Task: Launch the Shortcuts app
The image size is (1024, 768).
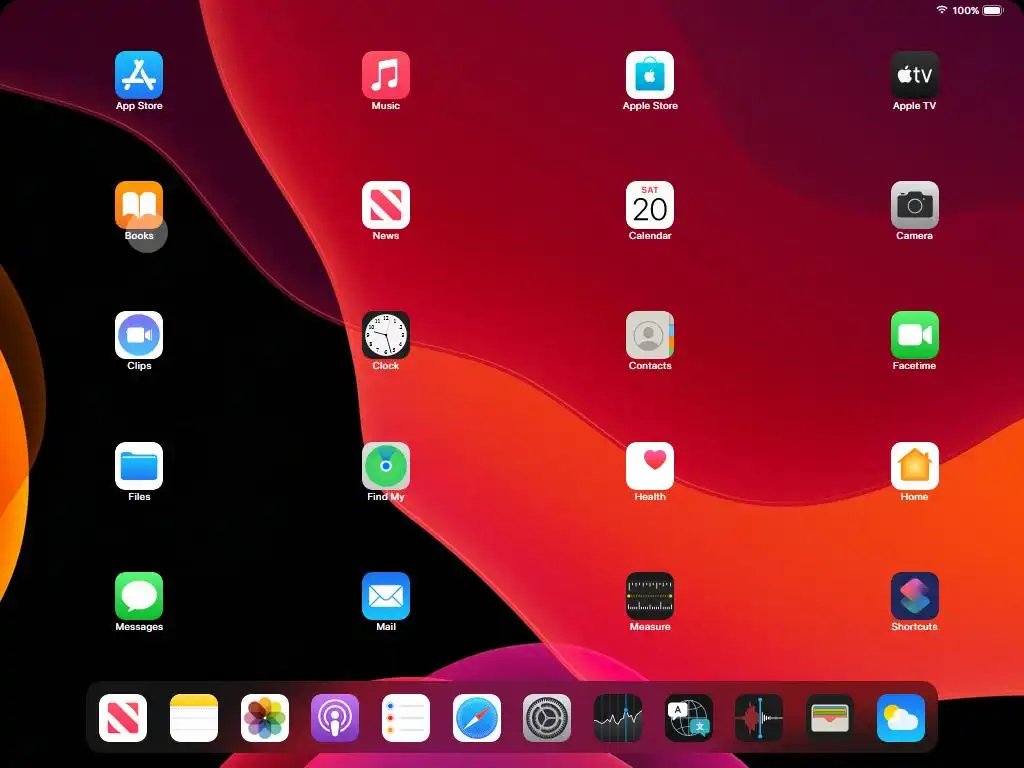Action: point(914,596)
